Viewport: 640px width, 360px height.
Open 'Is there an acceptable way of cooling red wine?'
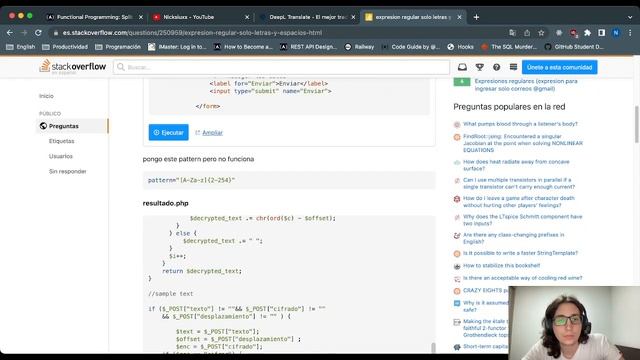(522, 278)
